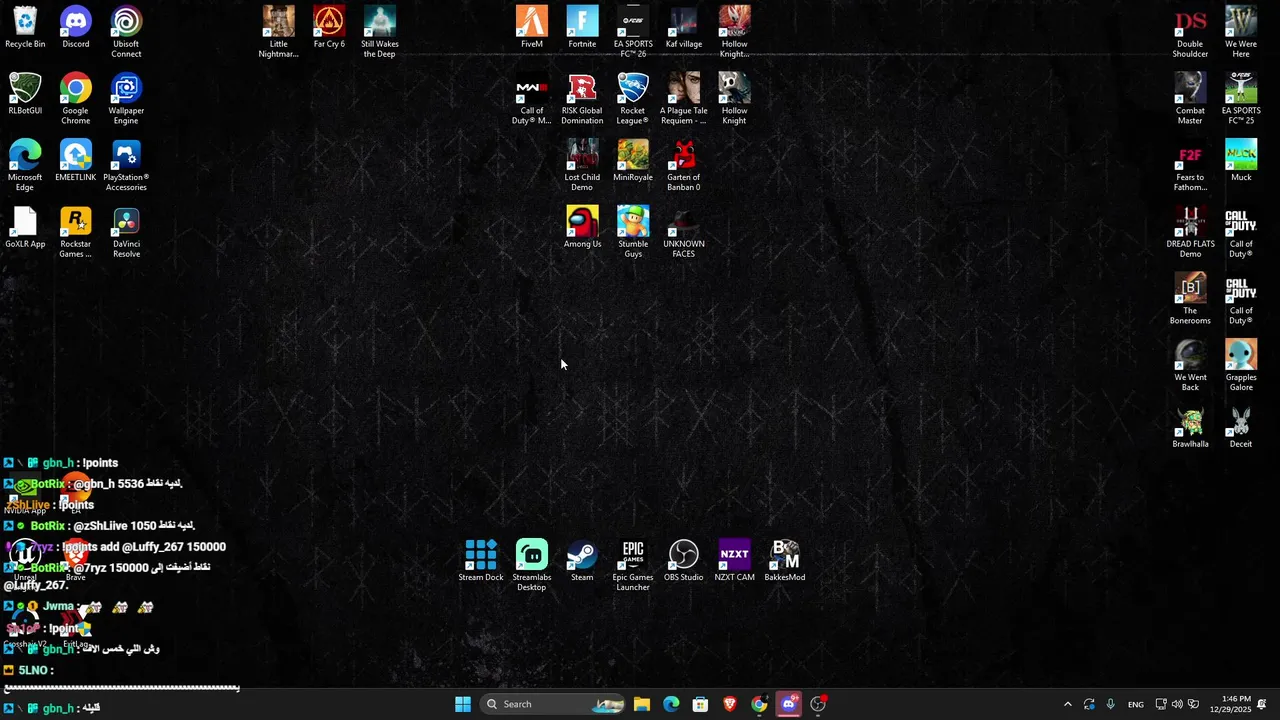Open volume control in system tray
This screenshot has height=720, width=1280.
pyautogui.click(x=1176, y=704)
